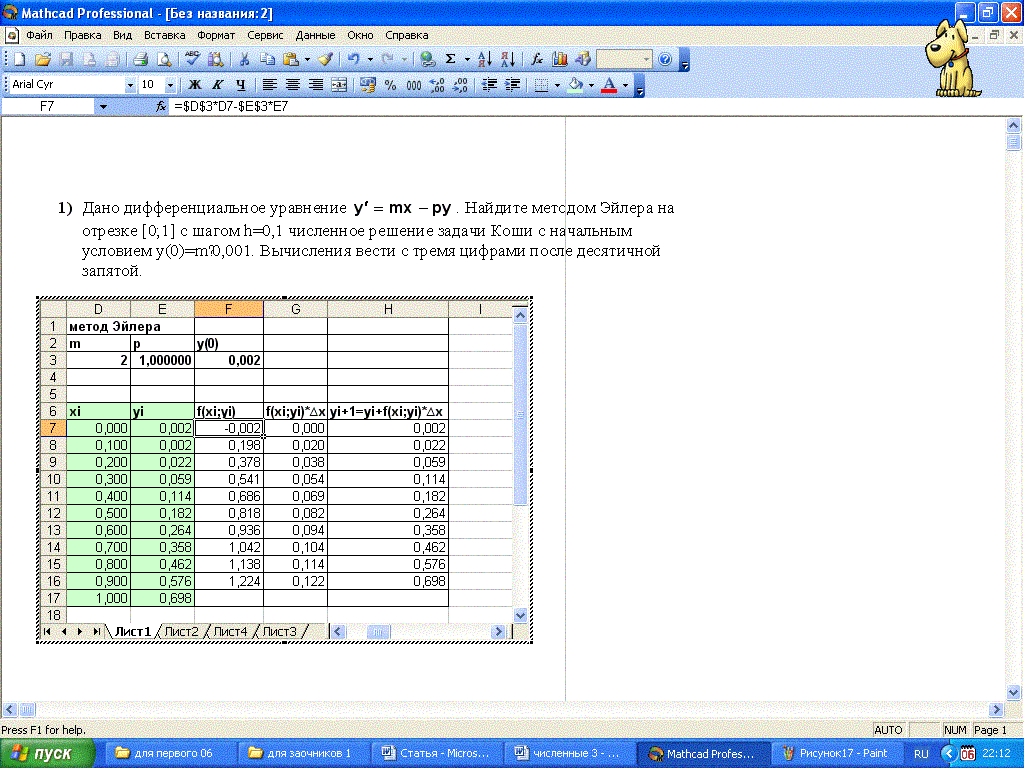The height and width of the screenshot is (768, 1024).
Task: Open the Chart Wizard icon
Action: (560, 60)
